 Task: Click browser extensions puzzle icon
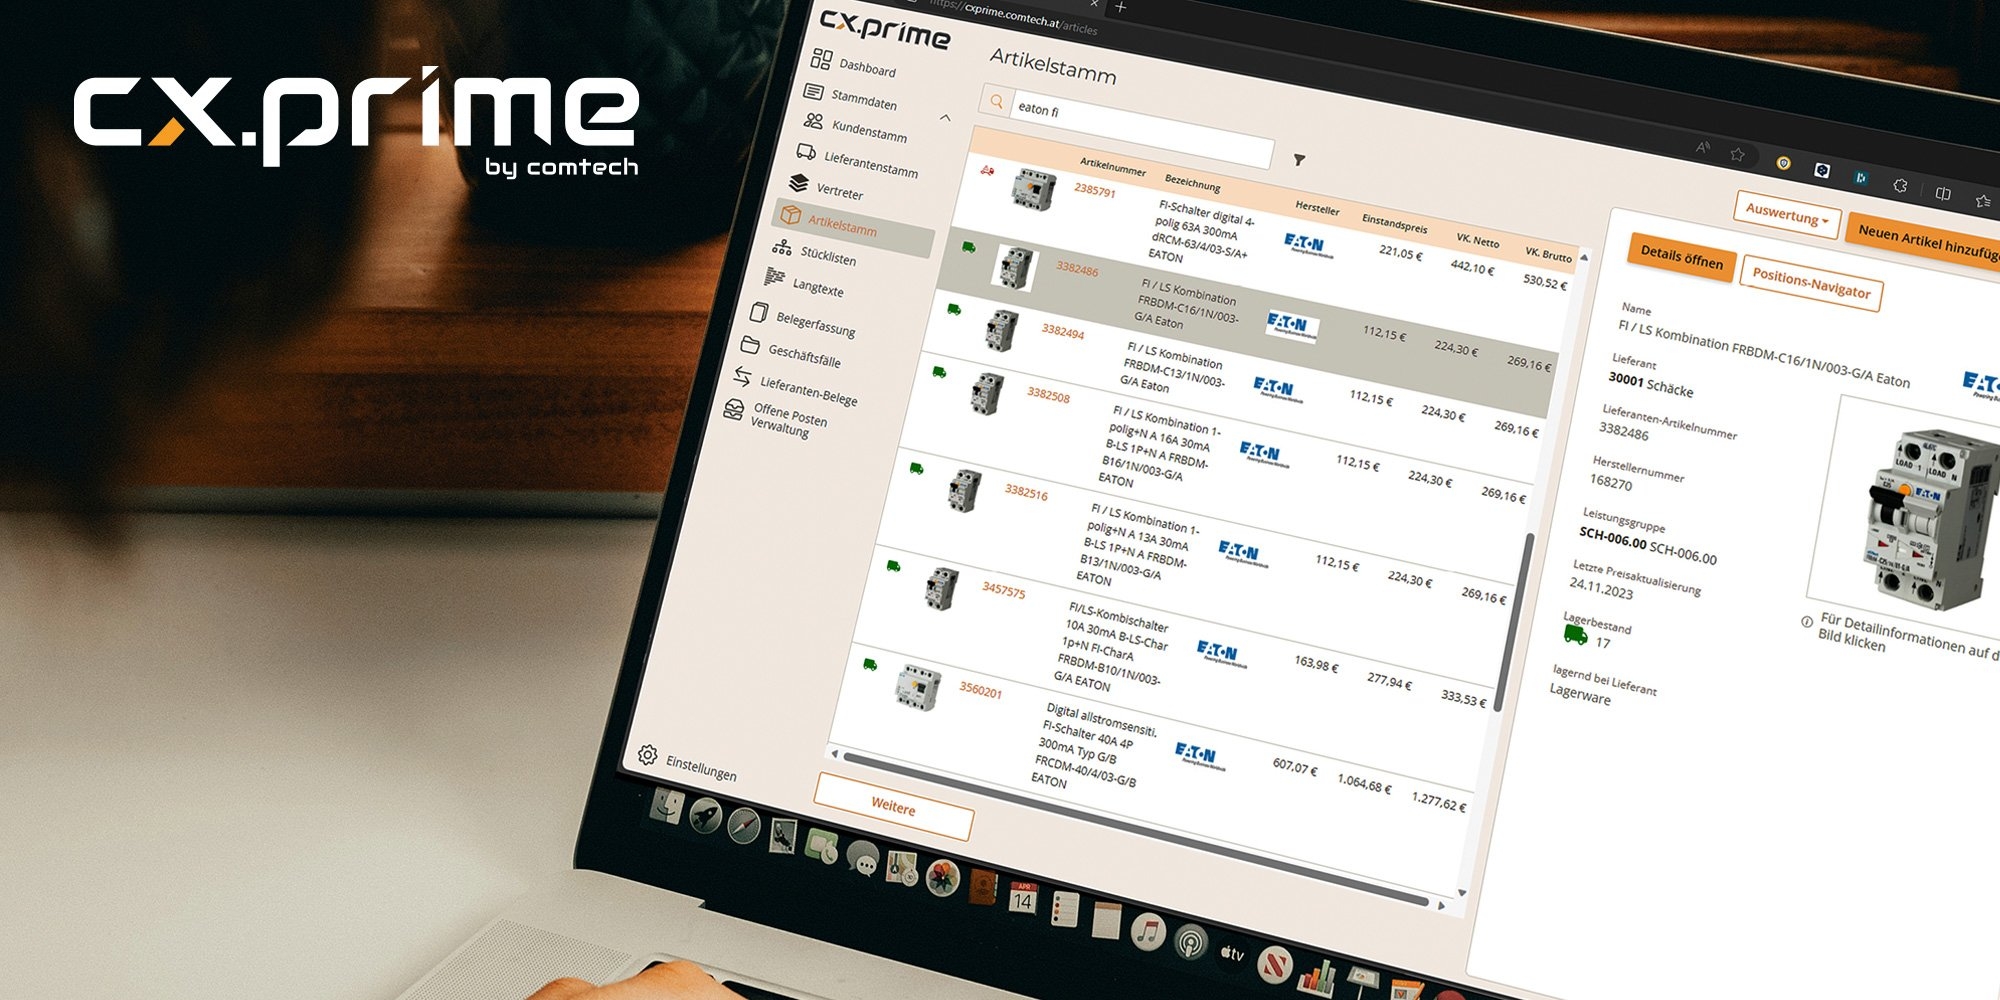coord(1900,185)
